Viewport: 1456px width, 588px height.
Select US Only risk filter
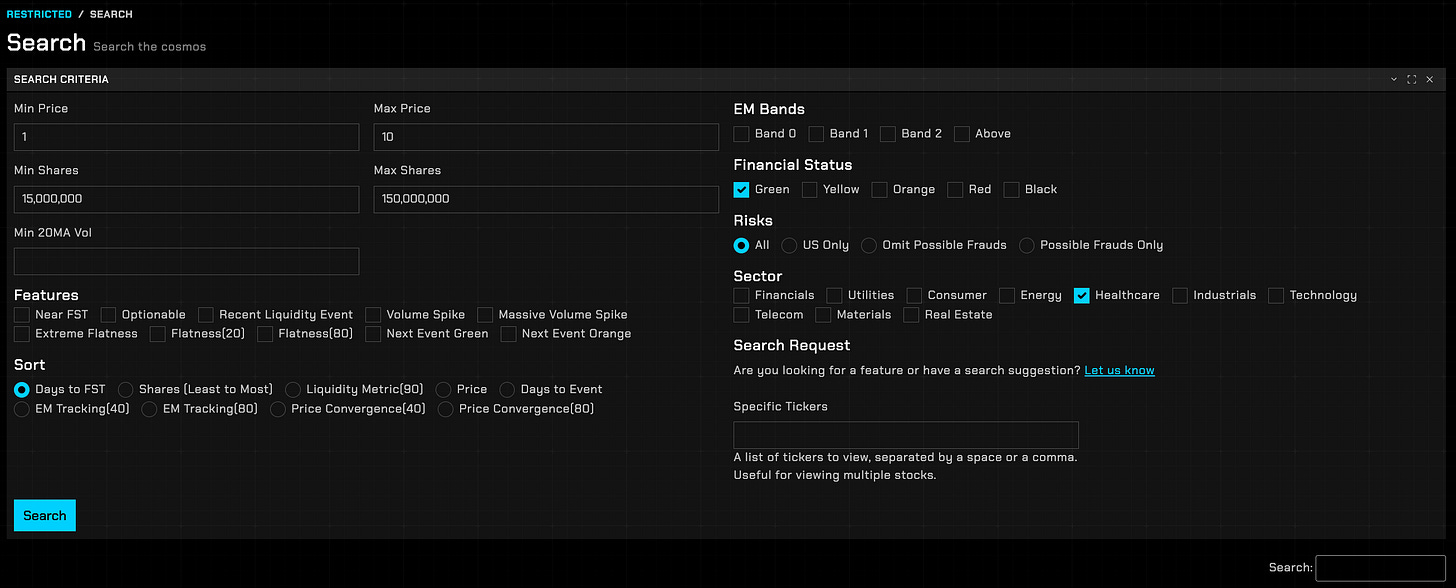click(x=789, y=246)
